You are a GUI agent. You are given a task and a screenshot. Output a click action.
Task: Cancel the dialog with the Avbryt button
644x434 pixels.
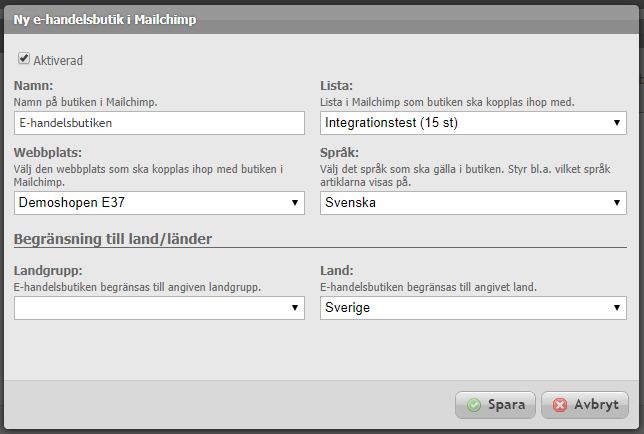coord(585,405)
